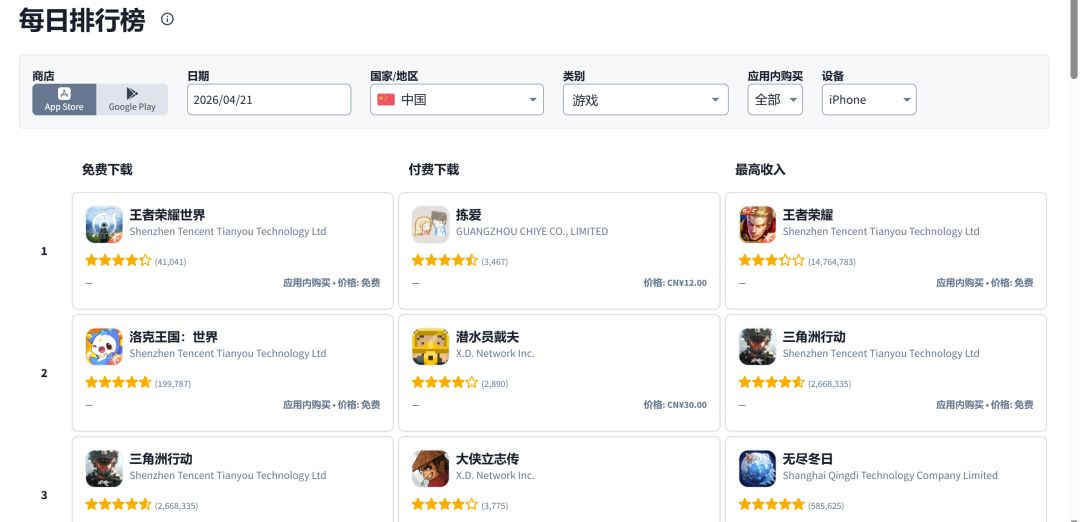
Task: Click 无尽冬日 app icon
Action: [x=757, y=468]
